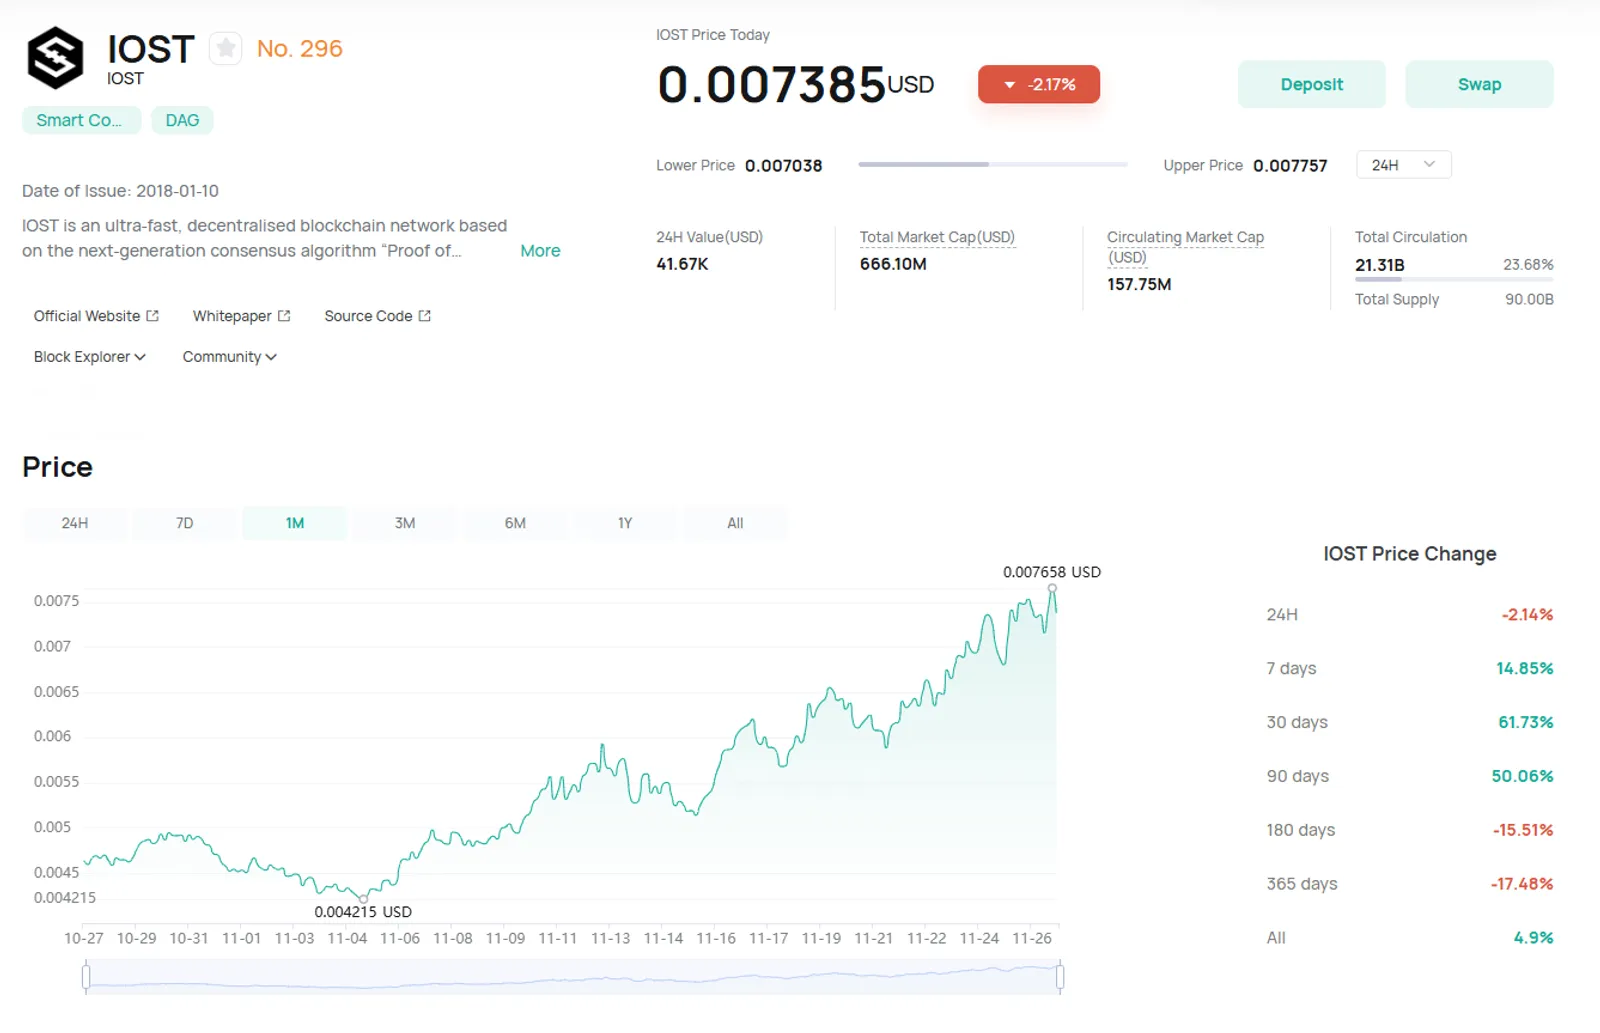Click the 24H Value 41.67K figure

click(x=682, y=265)
